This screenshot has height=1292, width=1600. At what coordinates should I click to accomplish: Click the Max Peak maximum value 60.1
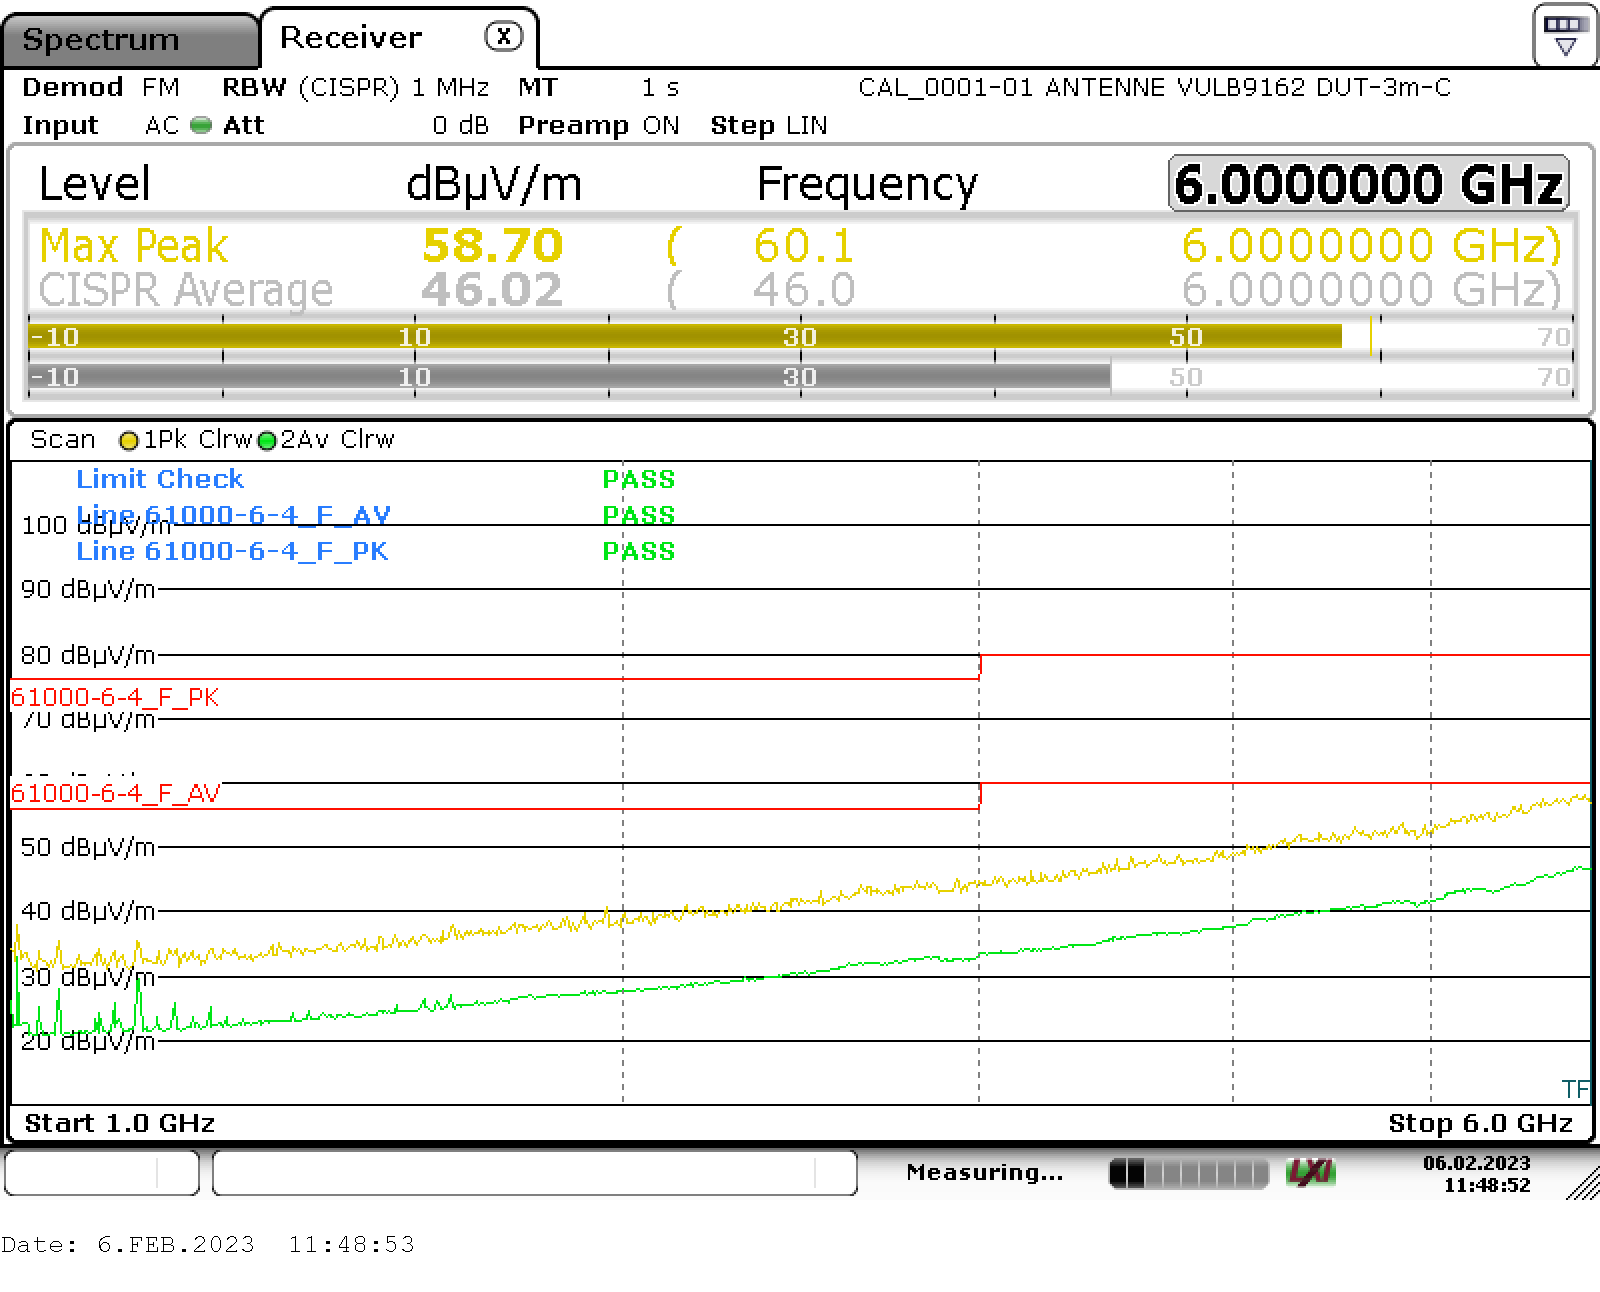click(x=804, y=246)
